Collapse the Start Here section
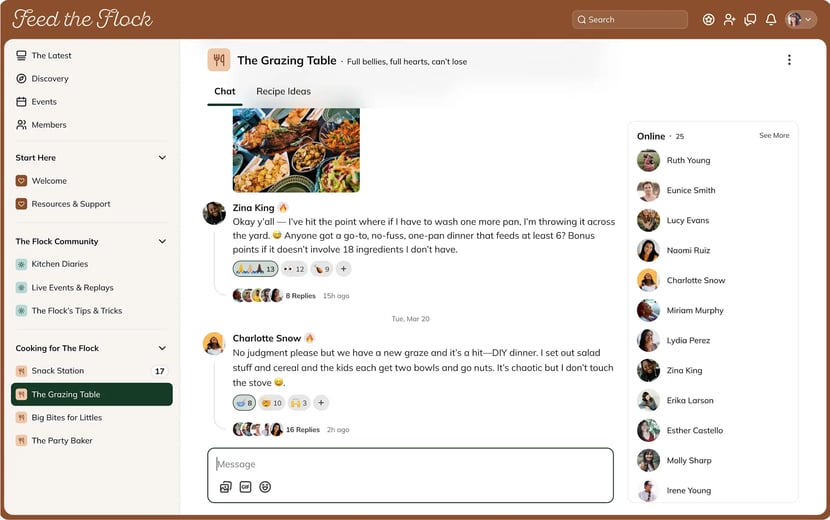The width and height of the screenshot is (830, 520). 162,158
